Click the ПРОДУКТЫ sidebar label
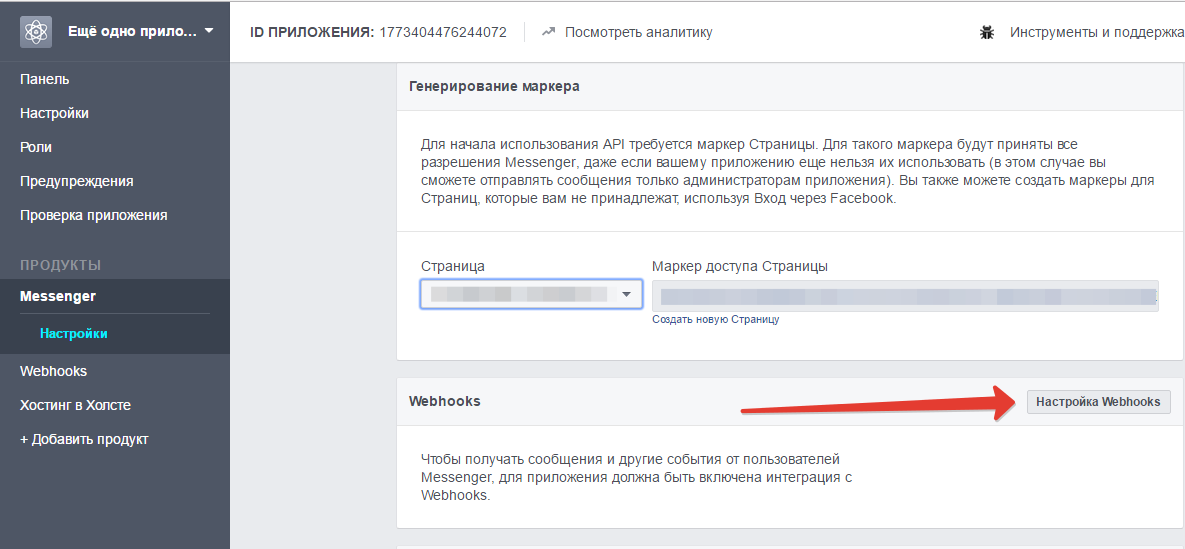1185x549 pixels. point(60,265)
